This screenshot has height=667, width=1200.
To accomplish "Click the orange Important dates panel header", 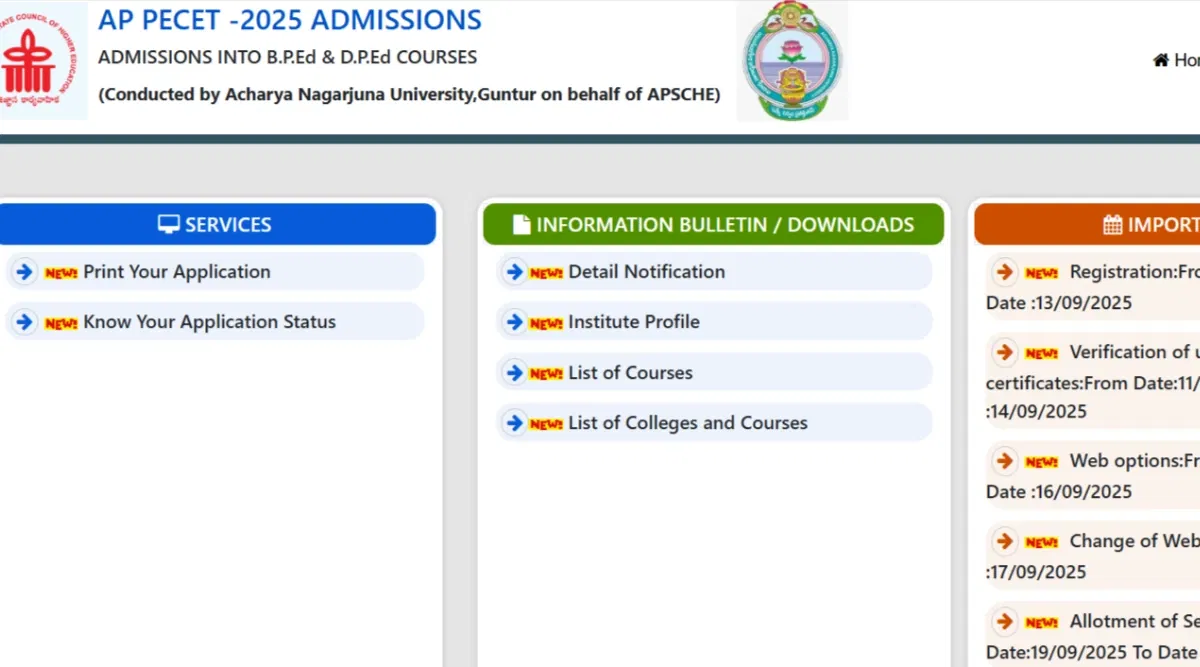I will [x=1087, y=225].
